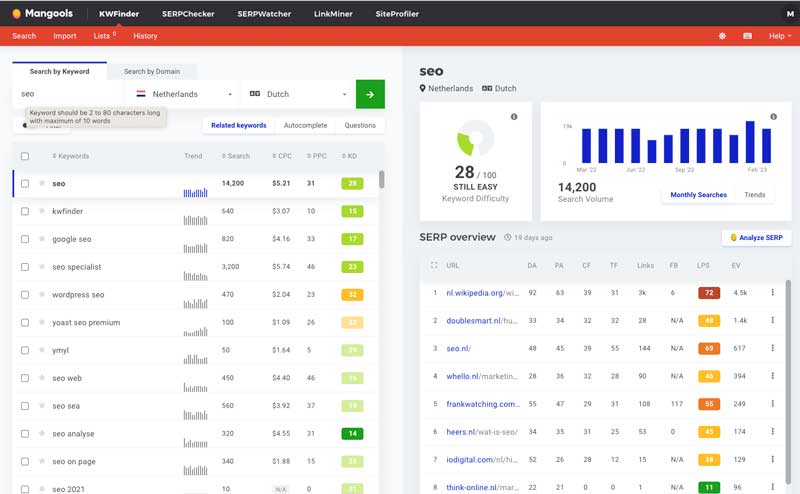Open SERPChecker tool
Image resolution: width=800 pixels, height=494 pixels.
[x=188, y=14]
